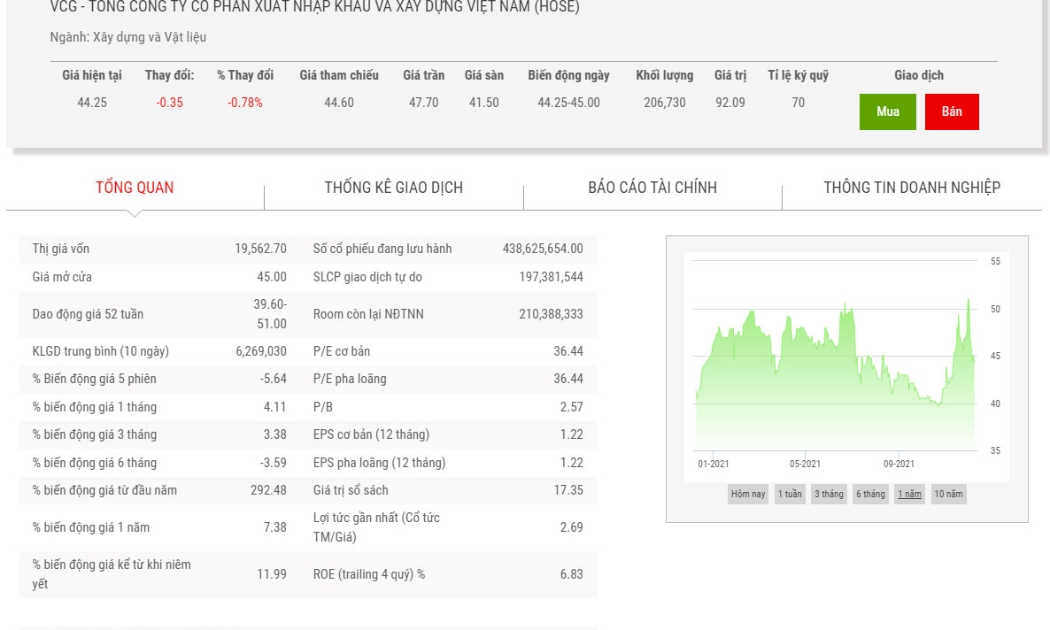Select 10 năm chart range
This screenshot has width=1050, height=630.
[948, 494]
